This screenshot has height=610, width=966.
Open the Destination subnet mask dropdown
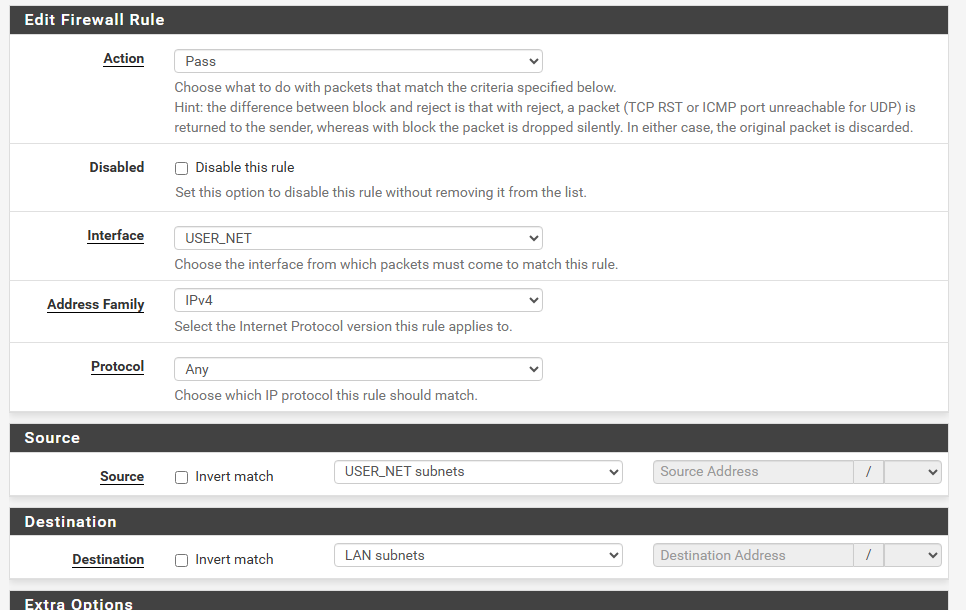912,555
